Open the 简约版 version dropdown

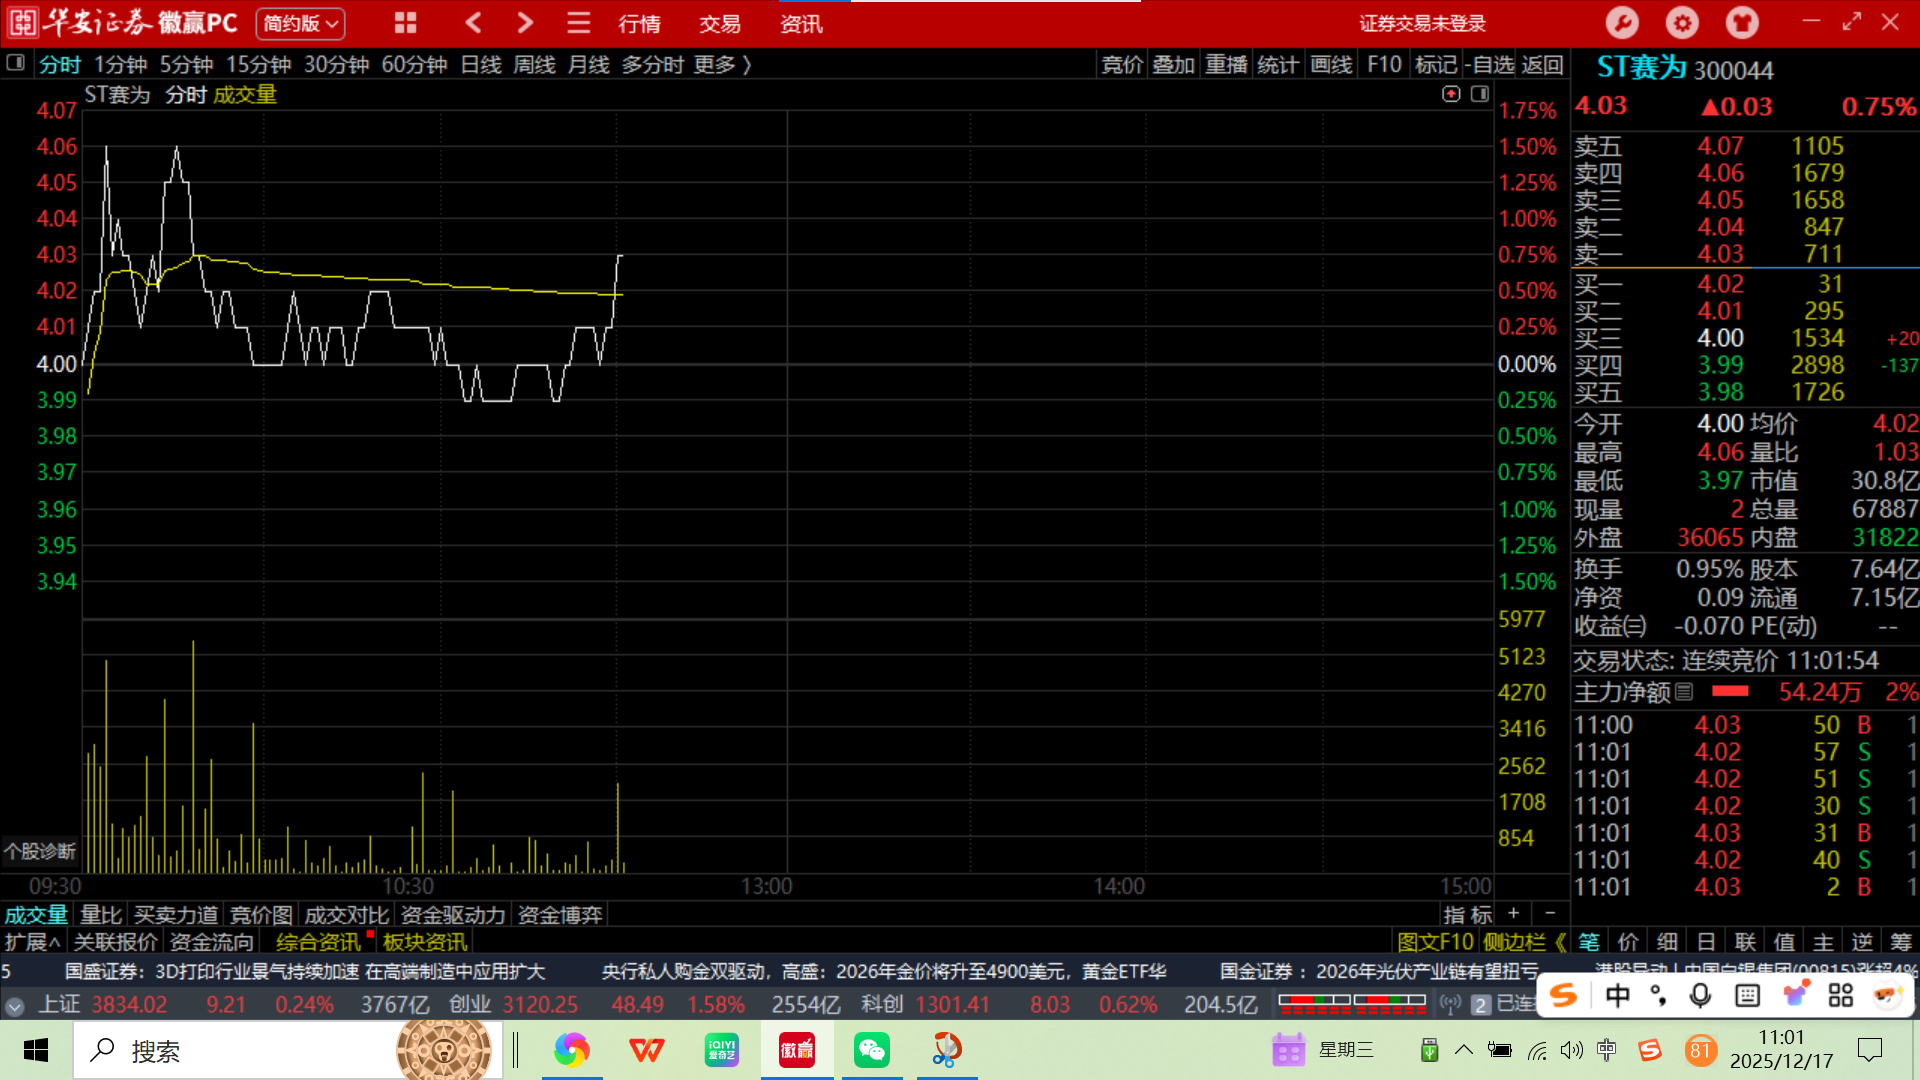coord(300,23)
